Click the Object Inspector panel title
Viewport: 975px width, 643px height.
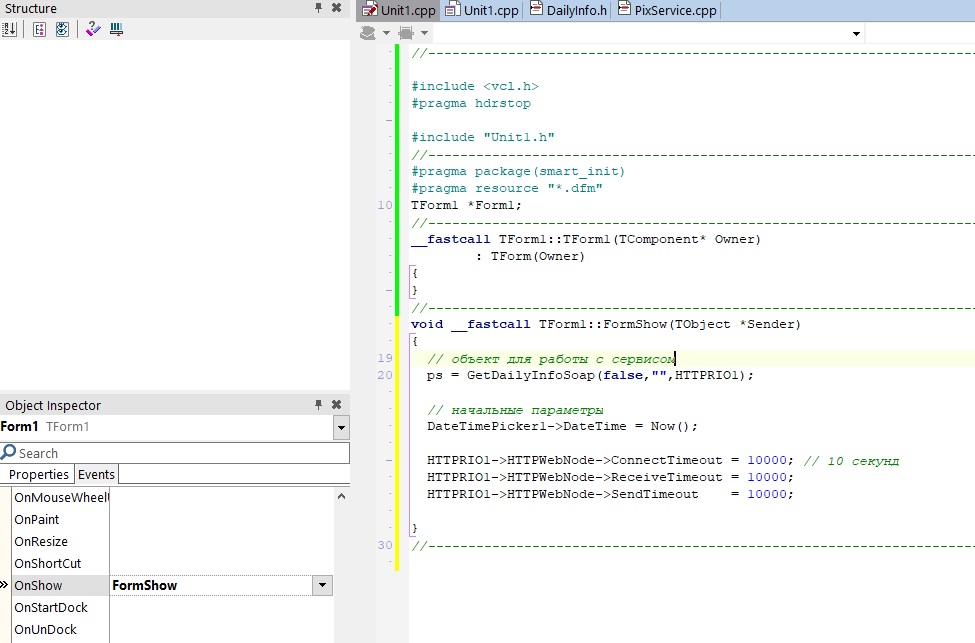53,405
